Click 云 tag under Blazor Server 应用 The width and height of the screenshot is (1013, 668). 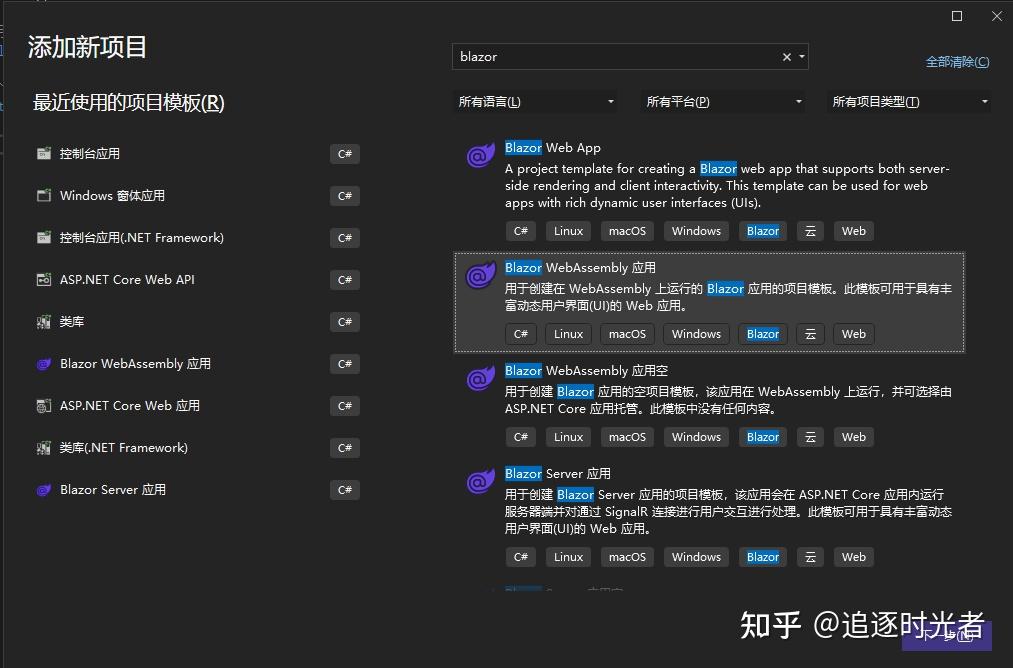click(x=810, y=557)
